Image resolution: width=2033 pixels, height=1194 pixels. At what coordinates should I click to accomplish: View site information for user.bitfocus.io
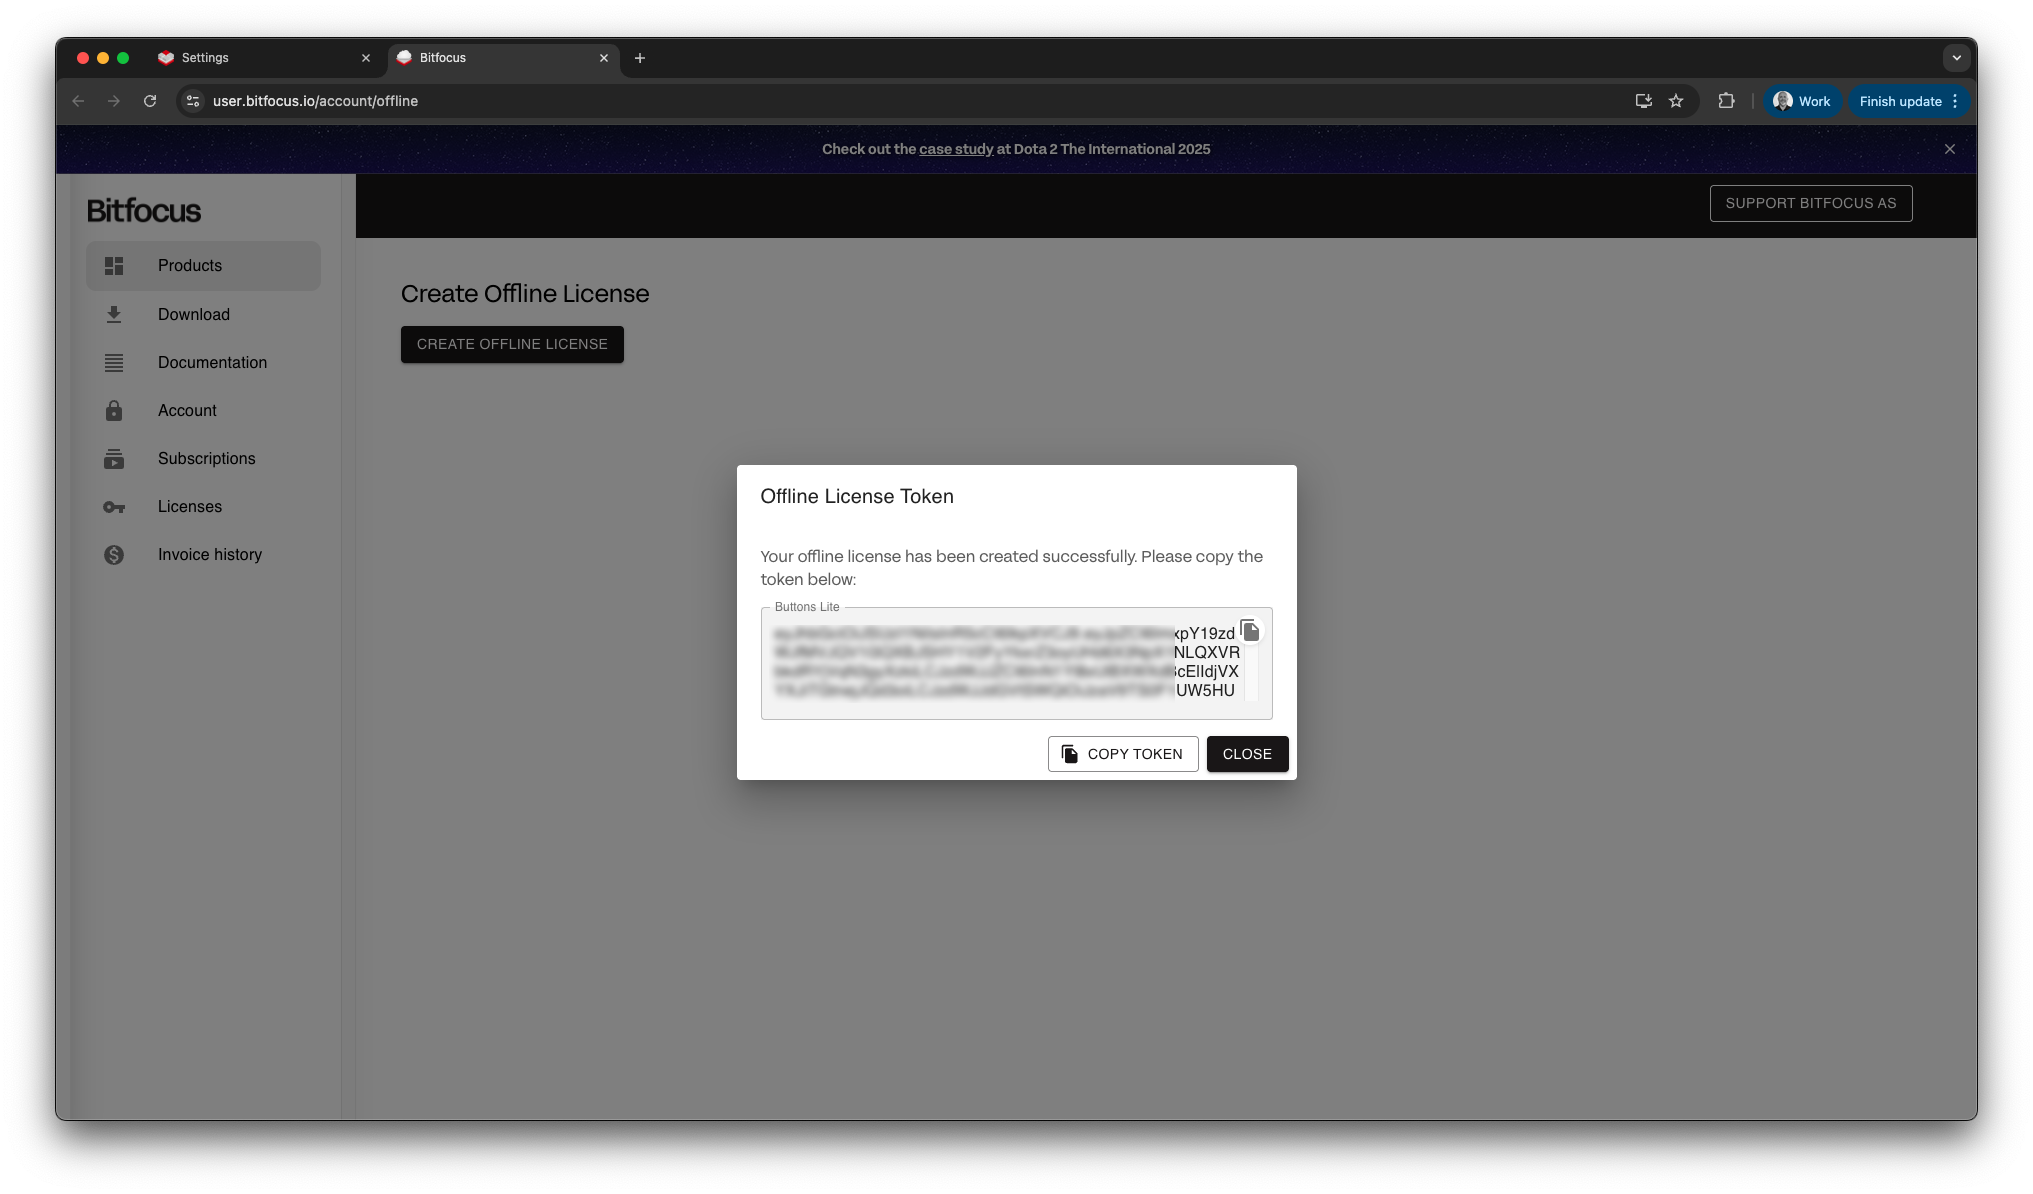click(193, 101)
